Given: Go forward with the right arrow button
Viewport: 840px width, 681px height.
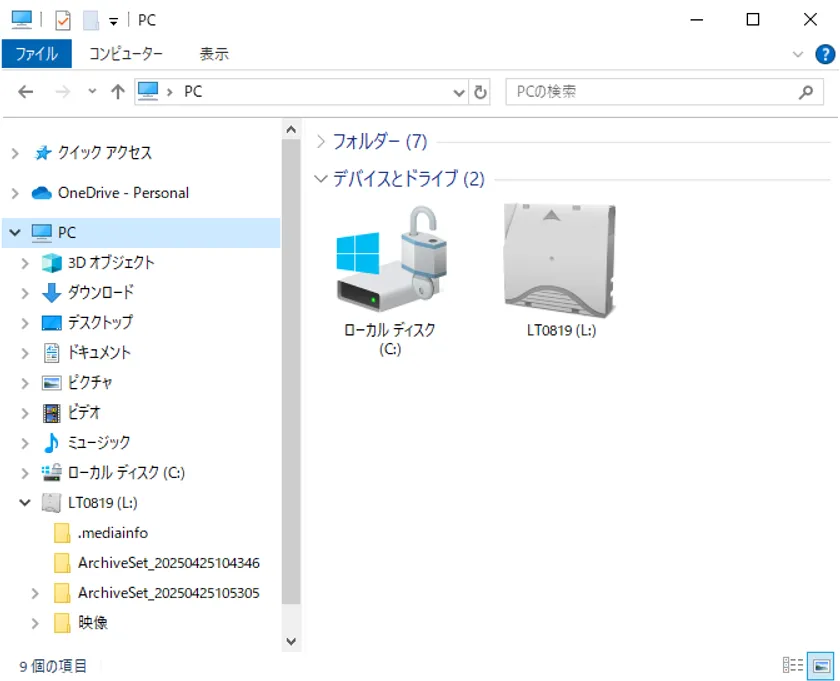Looking at the screenshot, I should coord(63,92).
